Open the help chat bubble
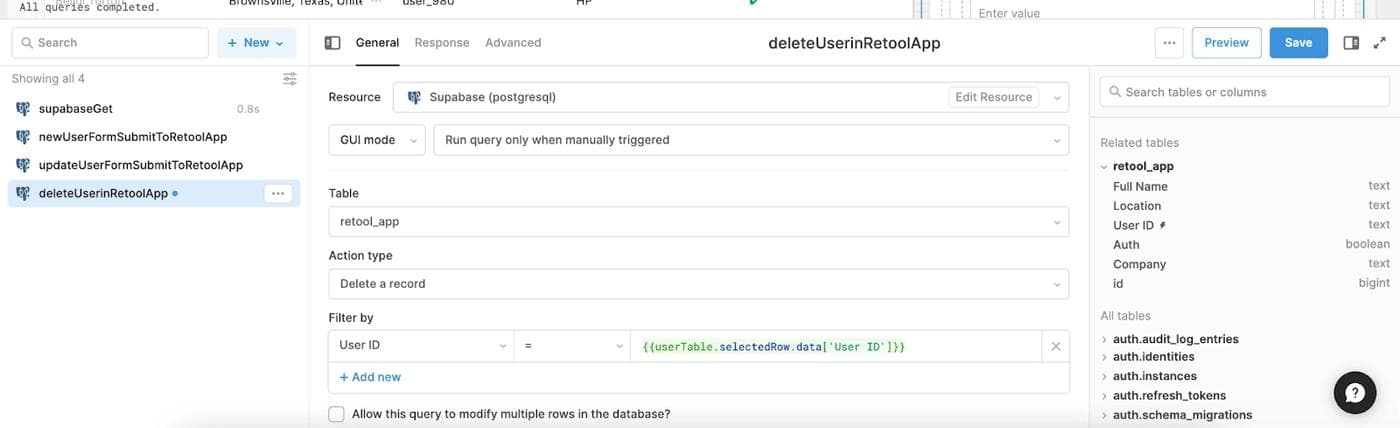 pos(1355,394)
